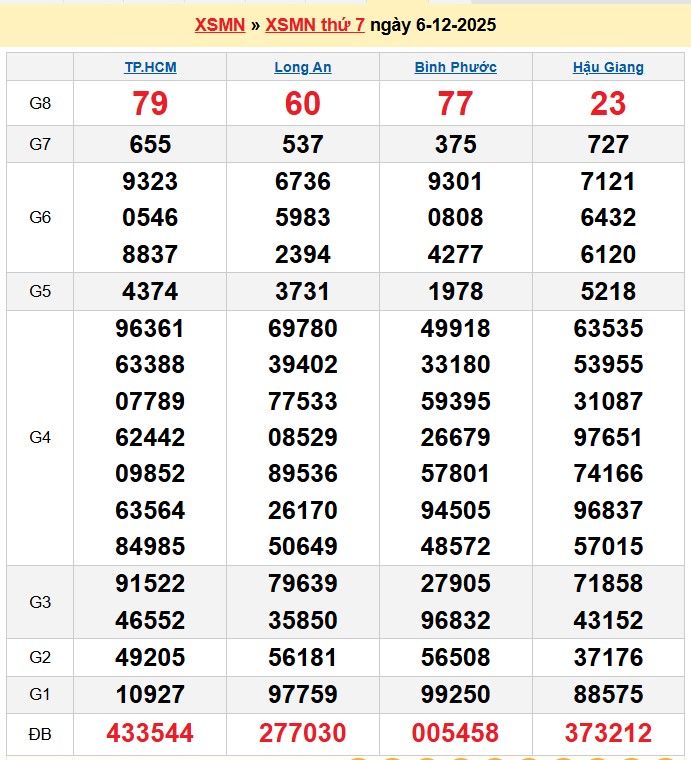The width and height of the screenshot is (691, 760).
Task: Click the G7 number 655
Action: click(x=150, y=144)
